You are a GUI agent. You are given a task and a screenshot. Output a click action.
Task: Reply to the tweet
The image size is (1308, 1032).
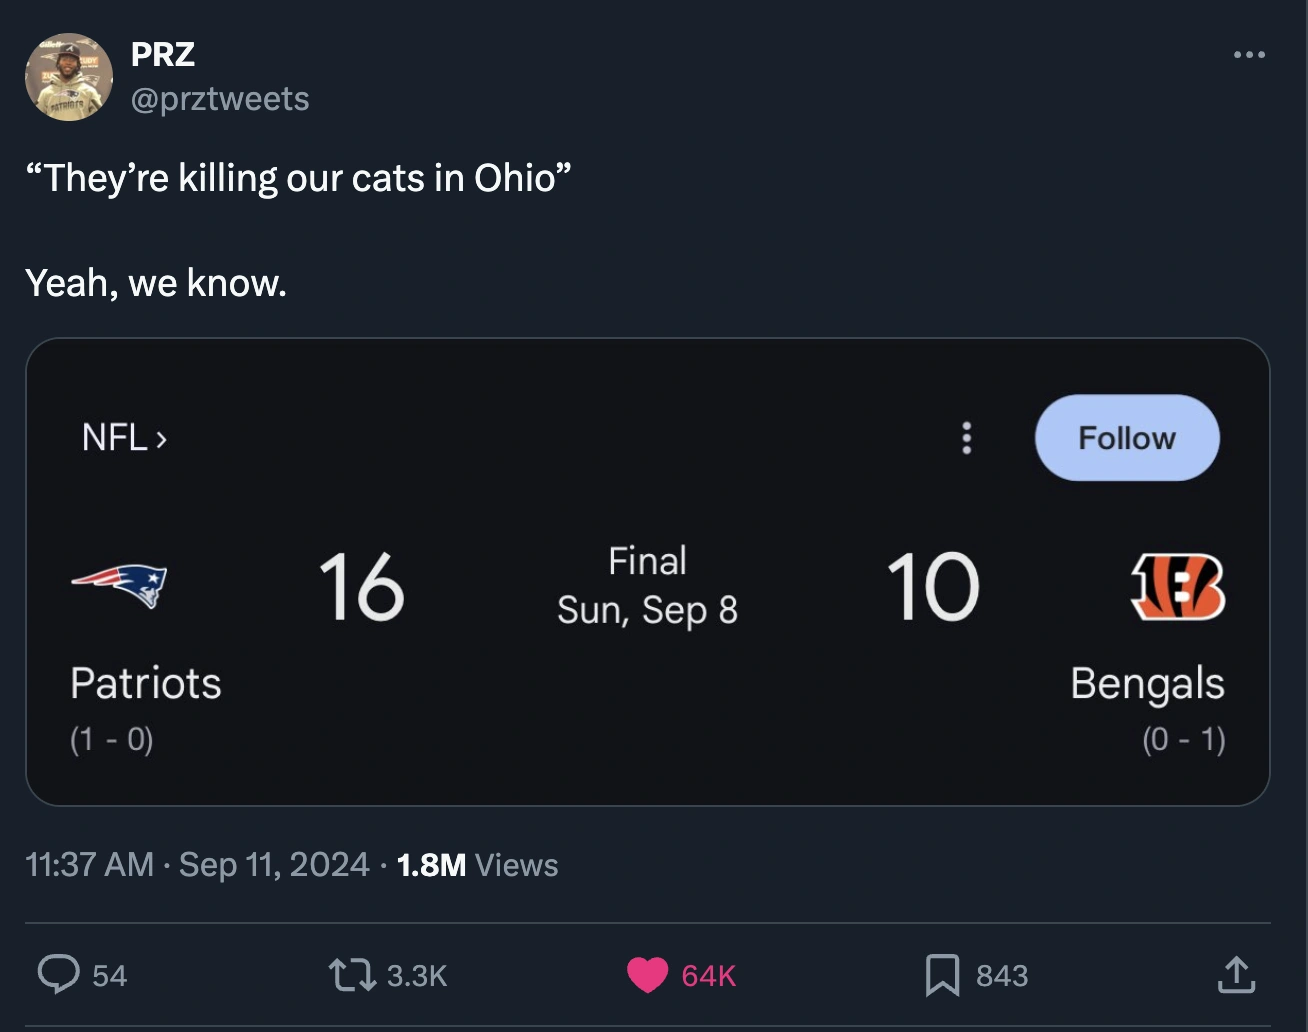pyautogui.click(x=62, y=974)
